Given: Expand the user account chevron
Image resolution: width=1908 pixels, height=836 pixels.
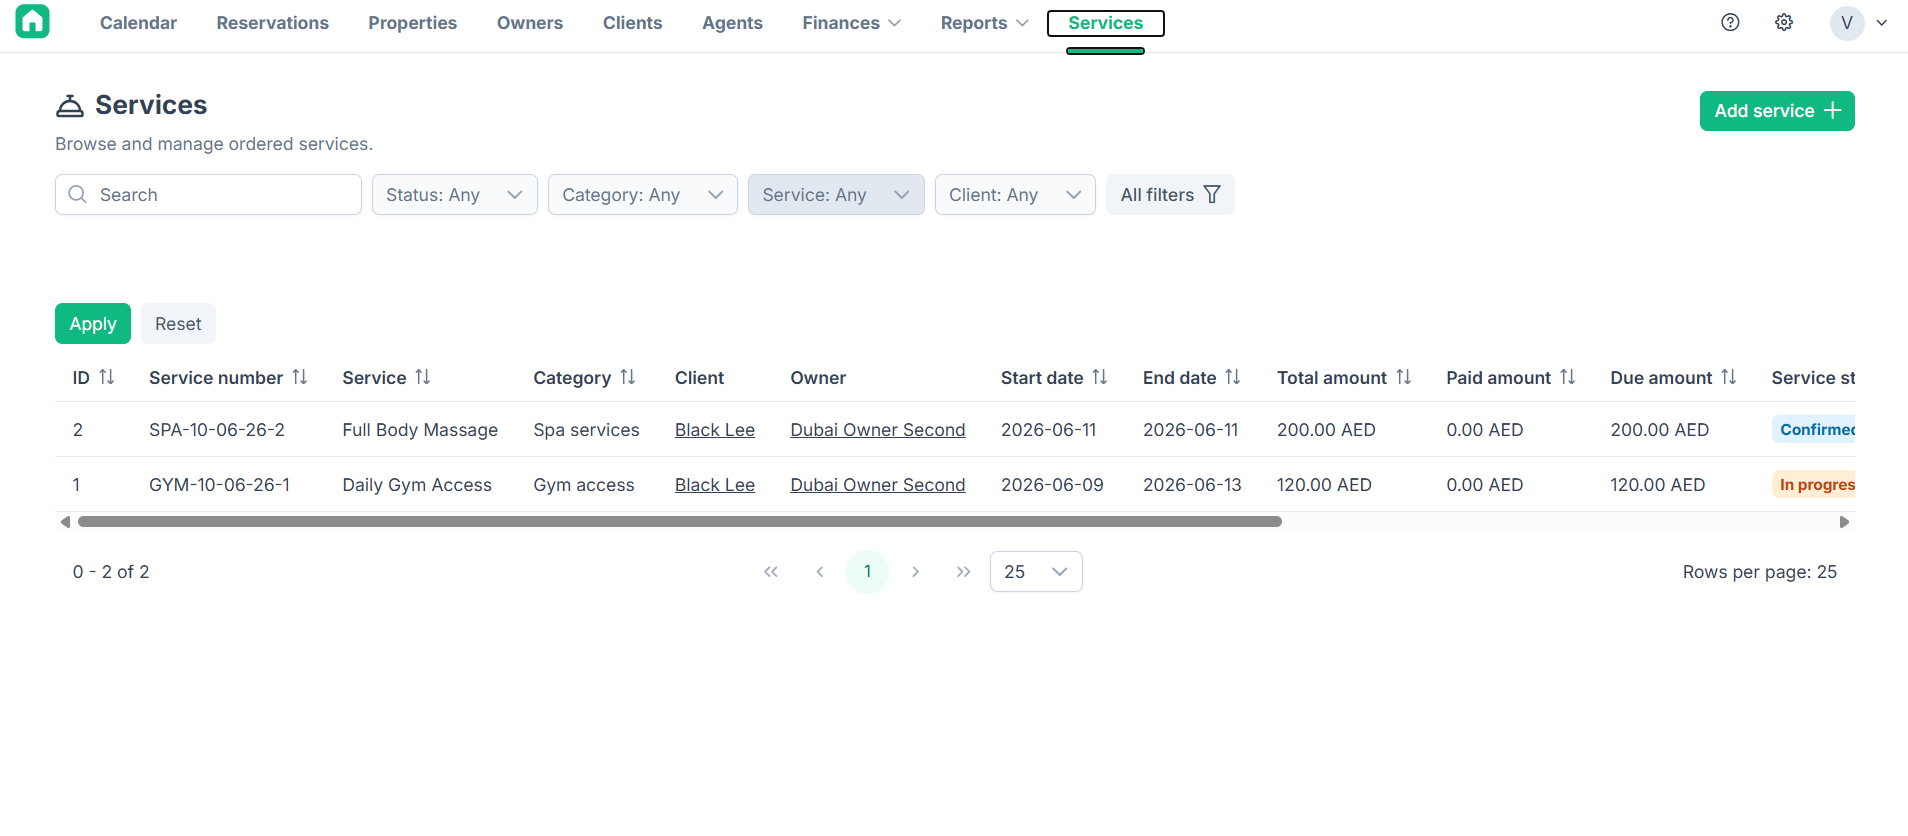Looking at the screenshot, I should 1882,23.
